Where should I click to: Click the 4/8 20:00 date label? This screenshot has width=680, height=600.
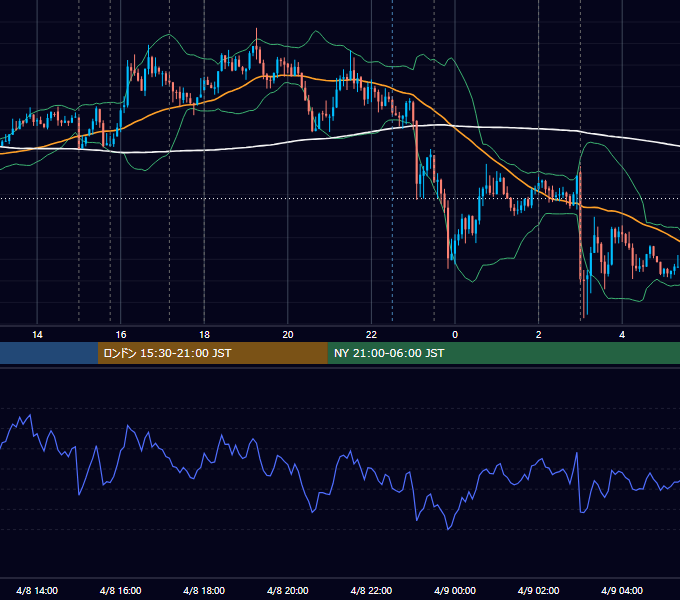[x=288, y=590]
